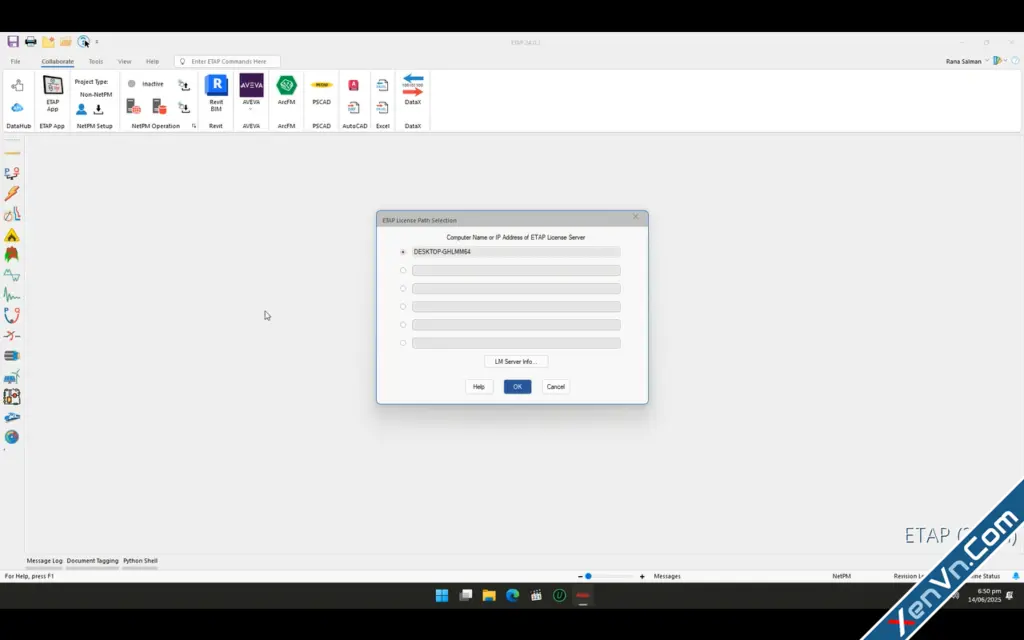Click the NetPM server with database icon

click(159, 106)
